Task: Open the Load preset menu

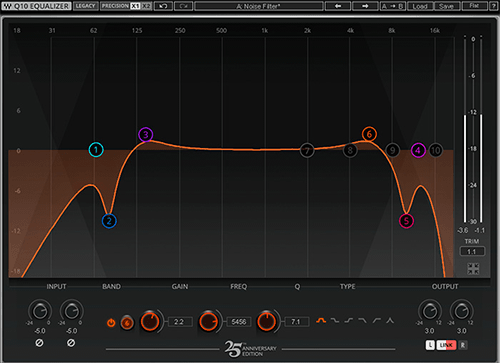Action: pyautogui.click(x=420, y=6)
